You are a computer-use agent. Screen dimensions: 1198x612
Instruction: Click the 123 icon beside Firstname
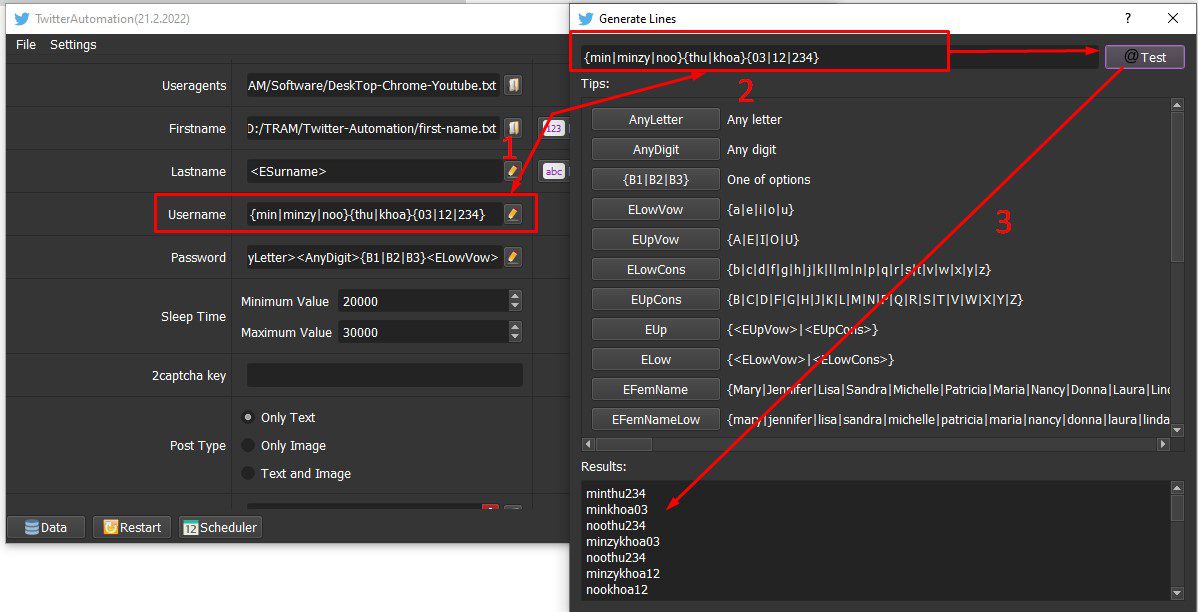pos(553,128)
